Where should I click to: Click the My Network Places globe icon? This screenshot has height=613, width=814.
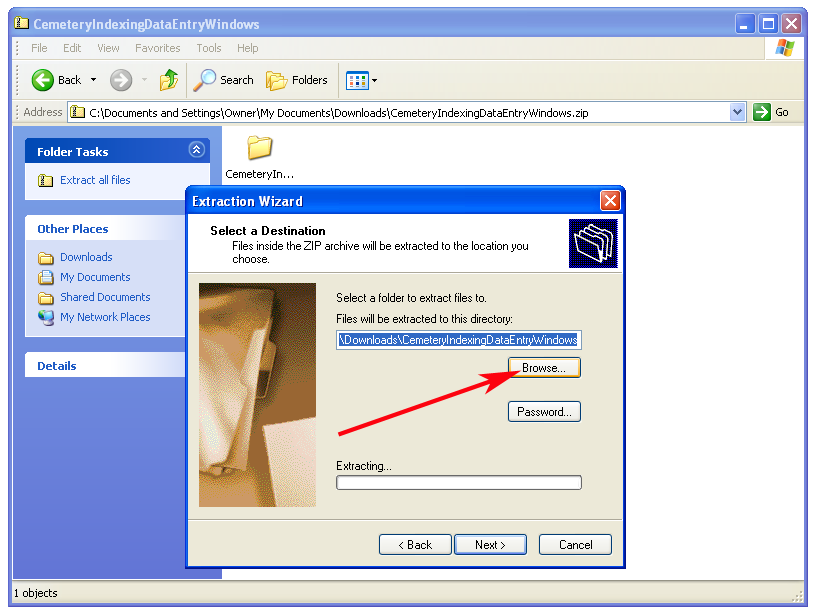pos(46,317)
